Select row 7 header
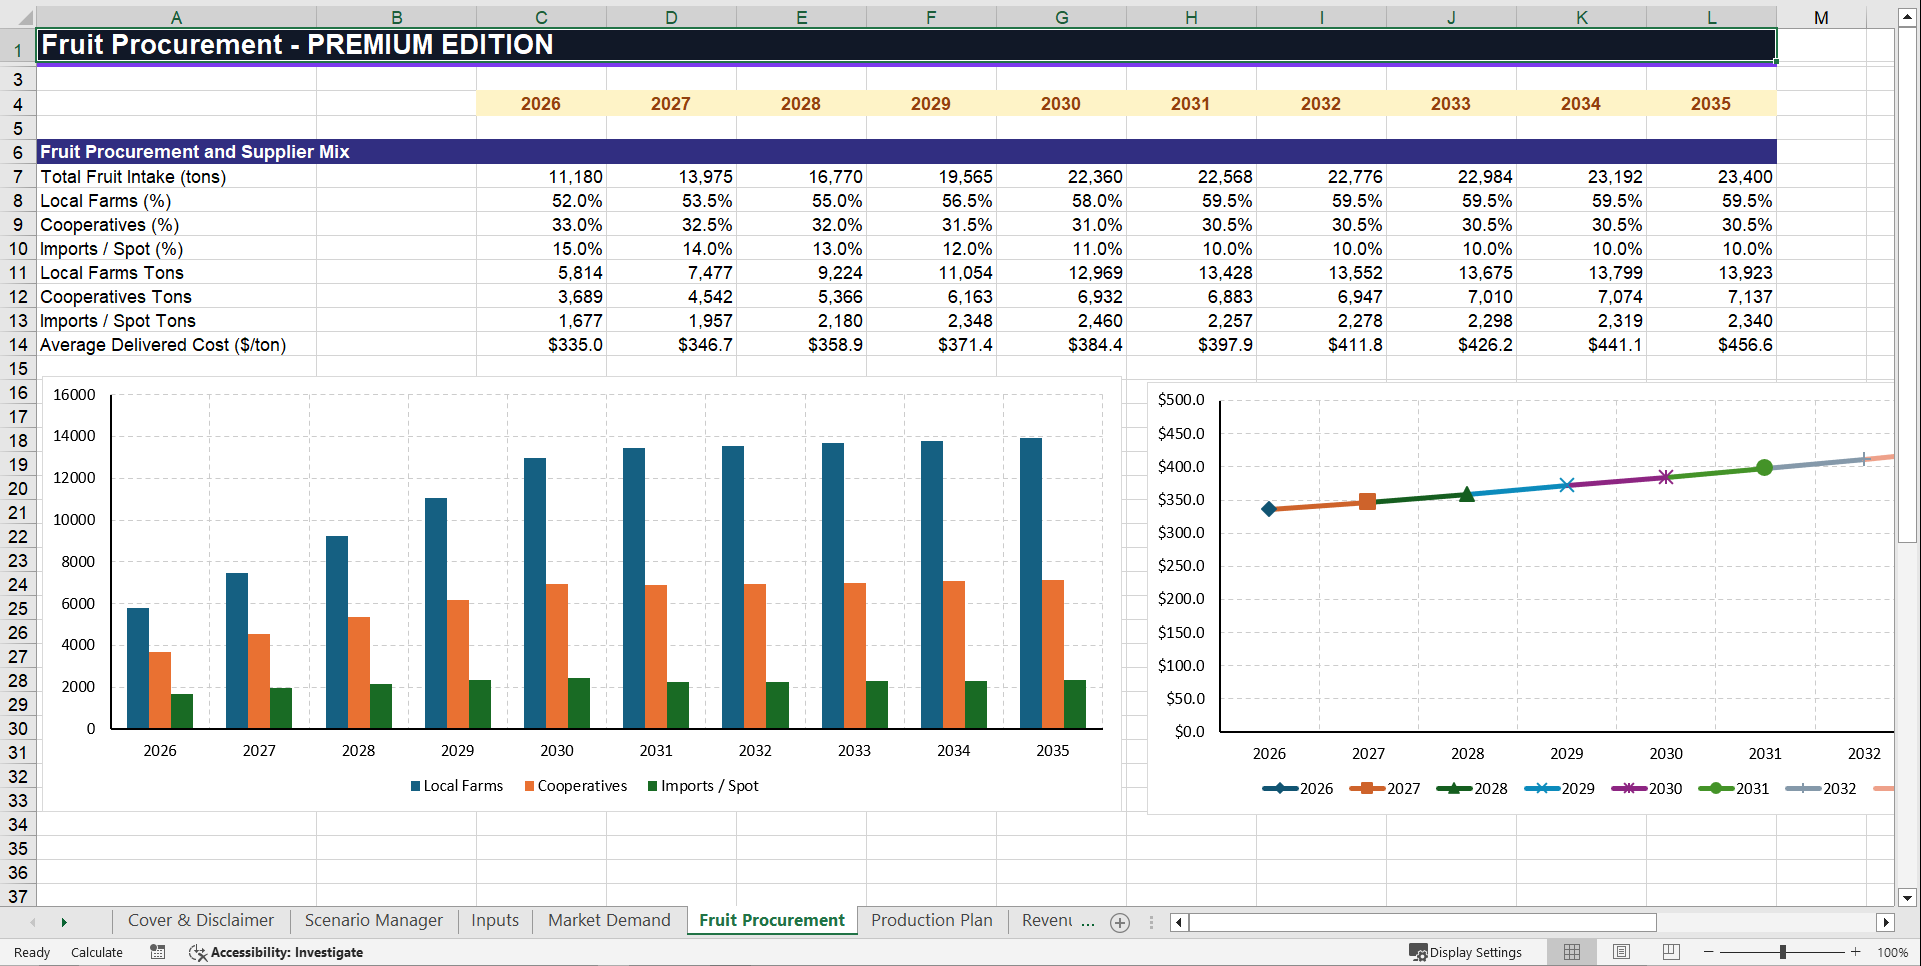 [x=18, y=177]
